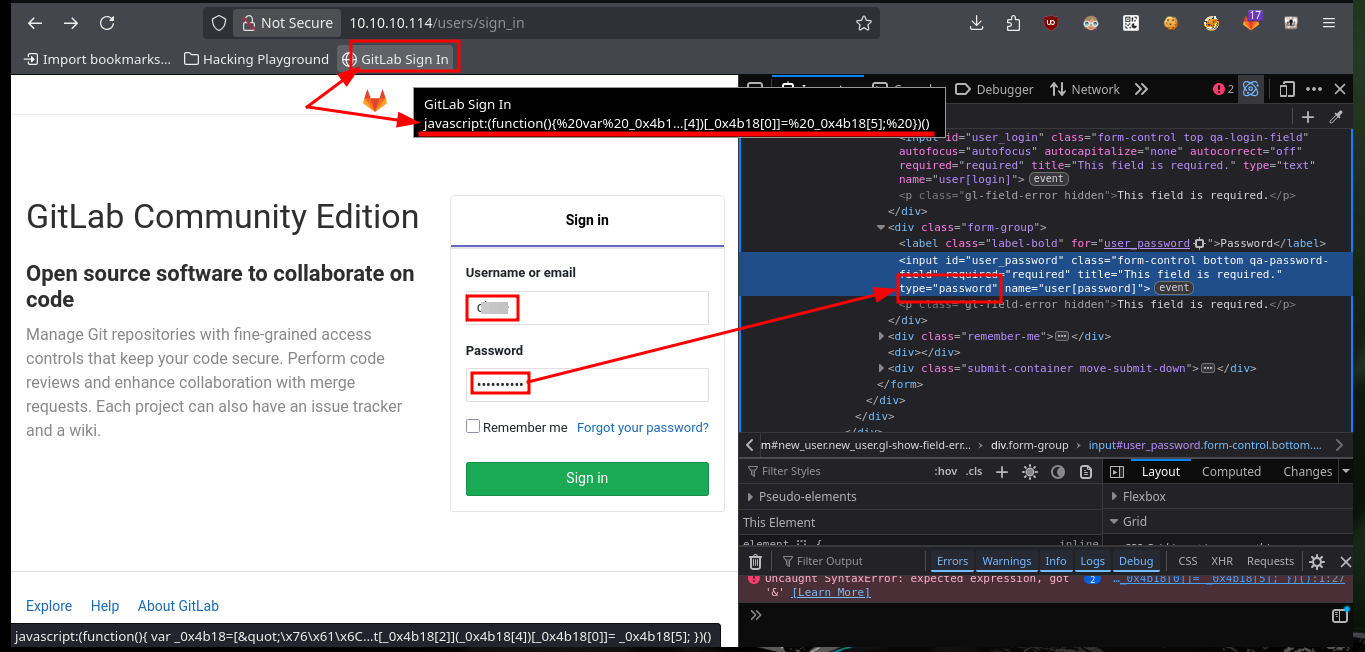Open the QR code extension
Viewport: 1365px width, 652px height.
click(x=1131, y=23)
